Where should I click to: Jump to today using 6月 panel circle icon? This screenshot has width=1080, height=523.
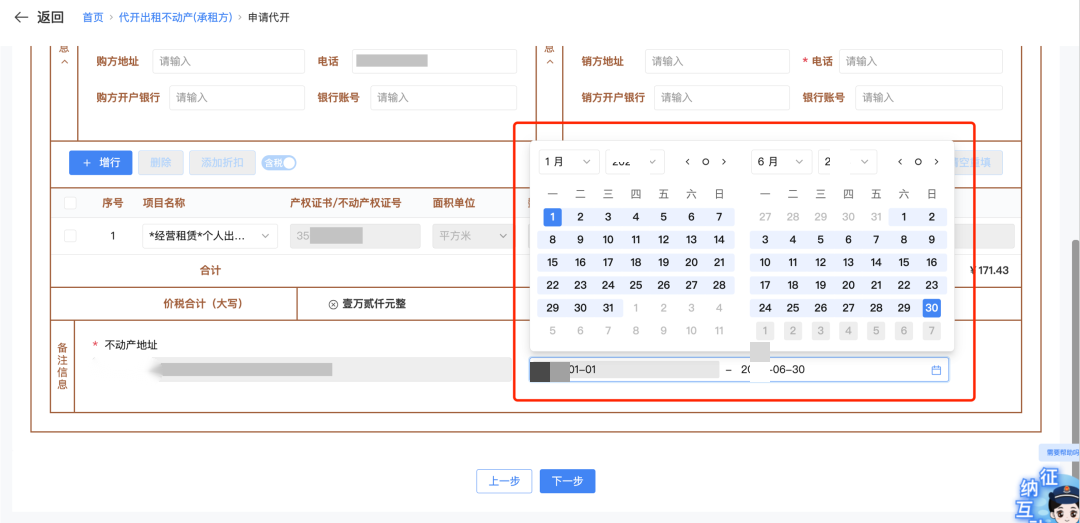[918, 162]
